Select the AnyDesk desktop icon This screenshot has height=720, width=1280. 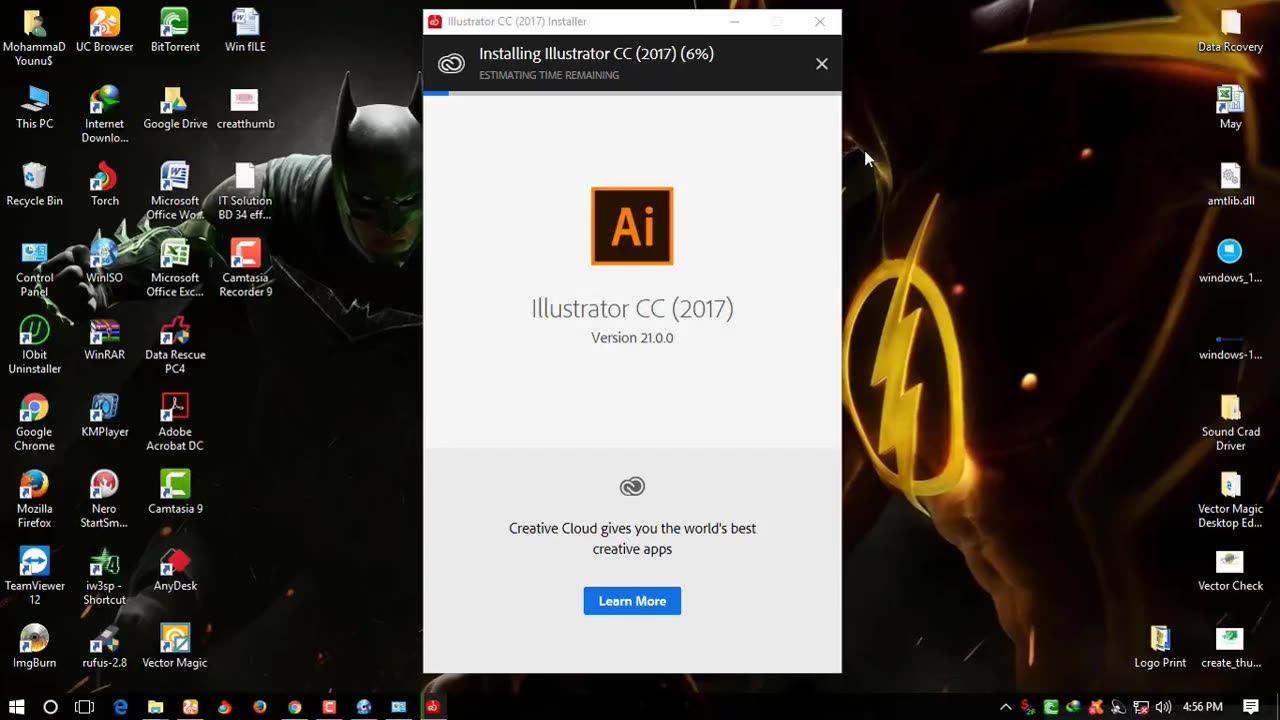175,570
